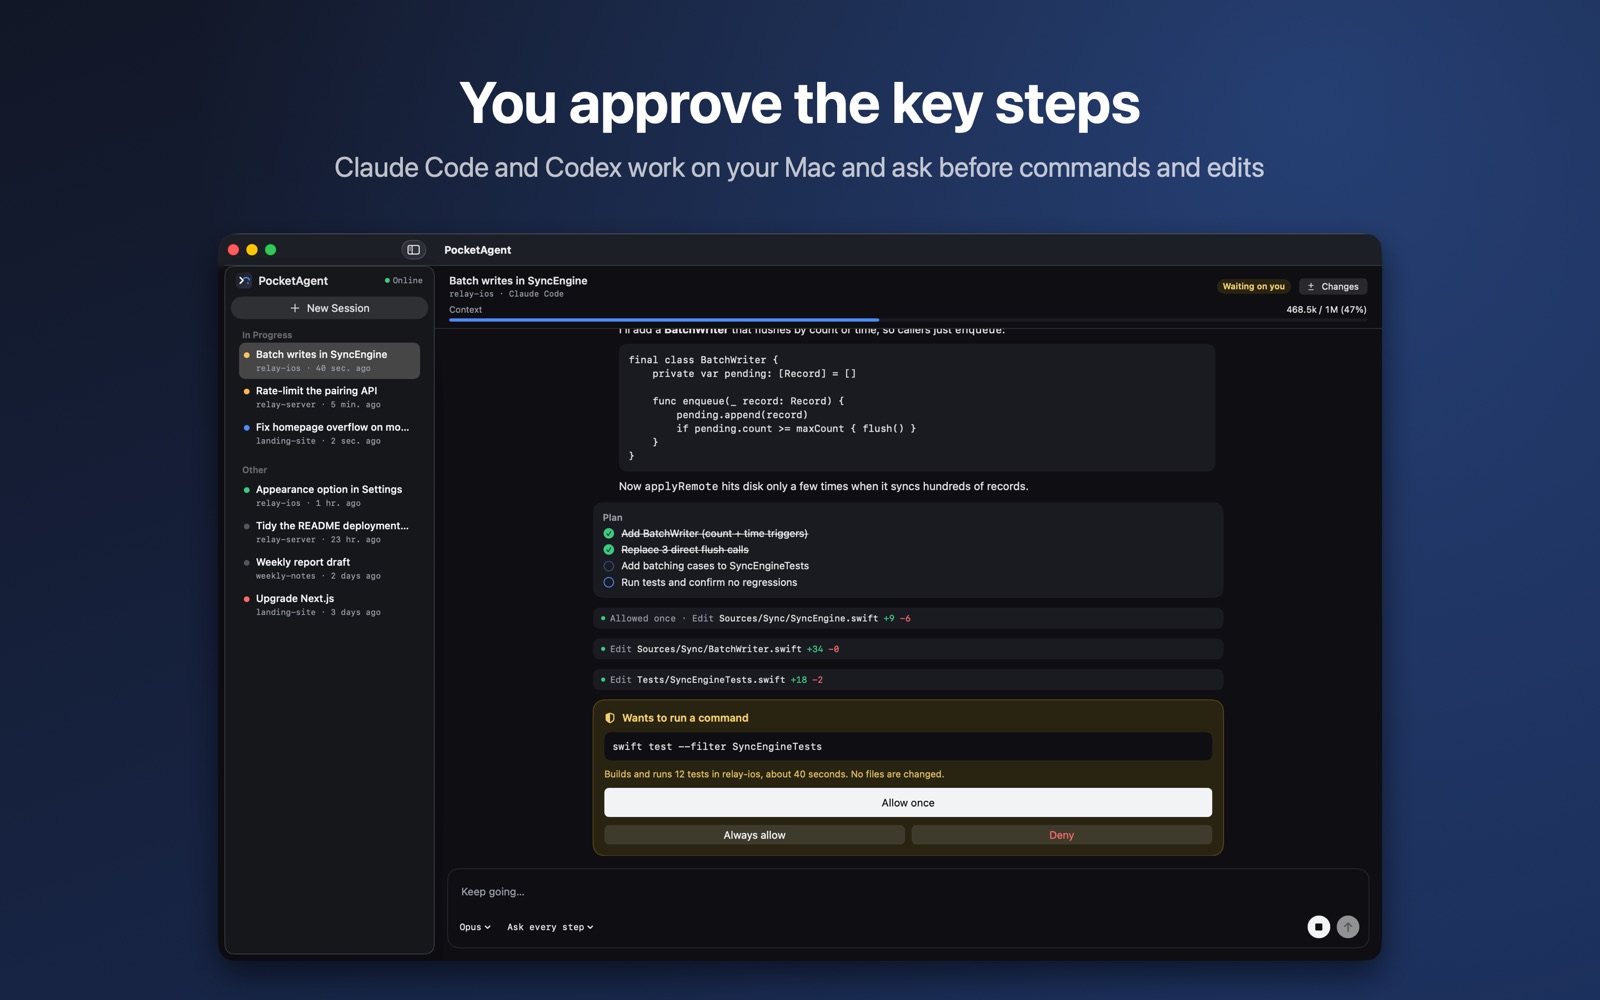Image resolution: width=1600 pixels, height=1000 pixels.
Task: Deny the swift test command
Action: pos(1061,835)
